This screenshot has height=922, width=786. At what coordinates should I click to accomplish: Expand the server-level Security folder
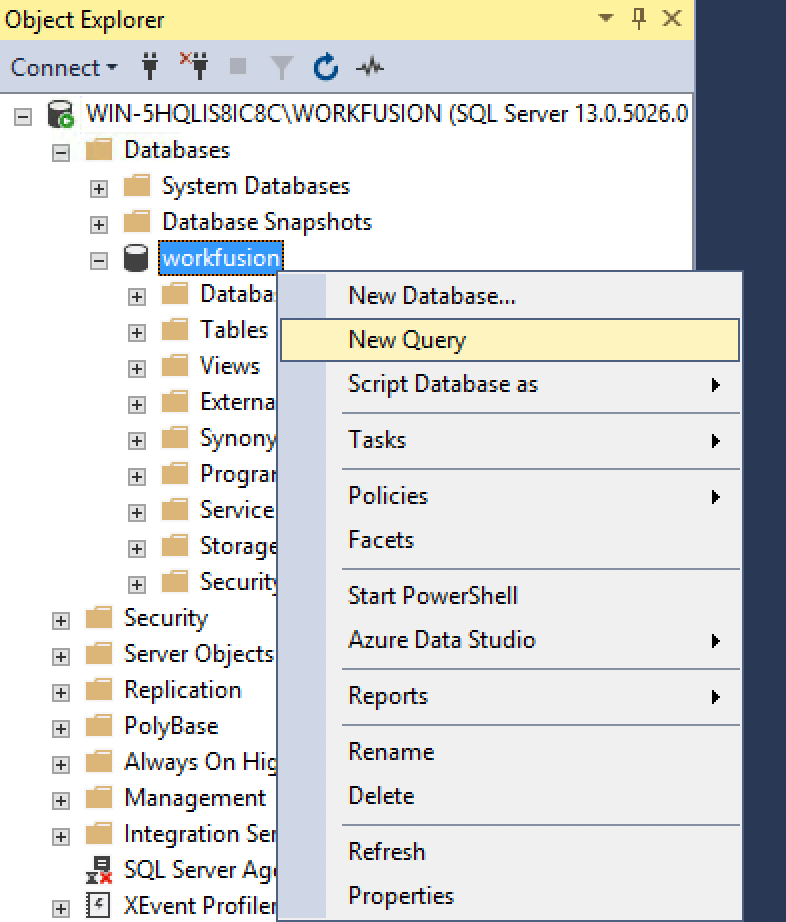[x=61, y=620]
